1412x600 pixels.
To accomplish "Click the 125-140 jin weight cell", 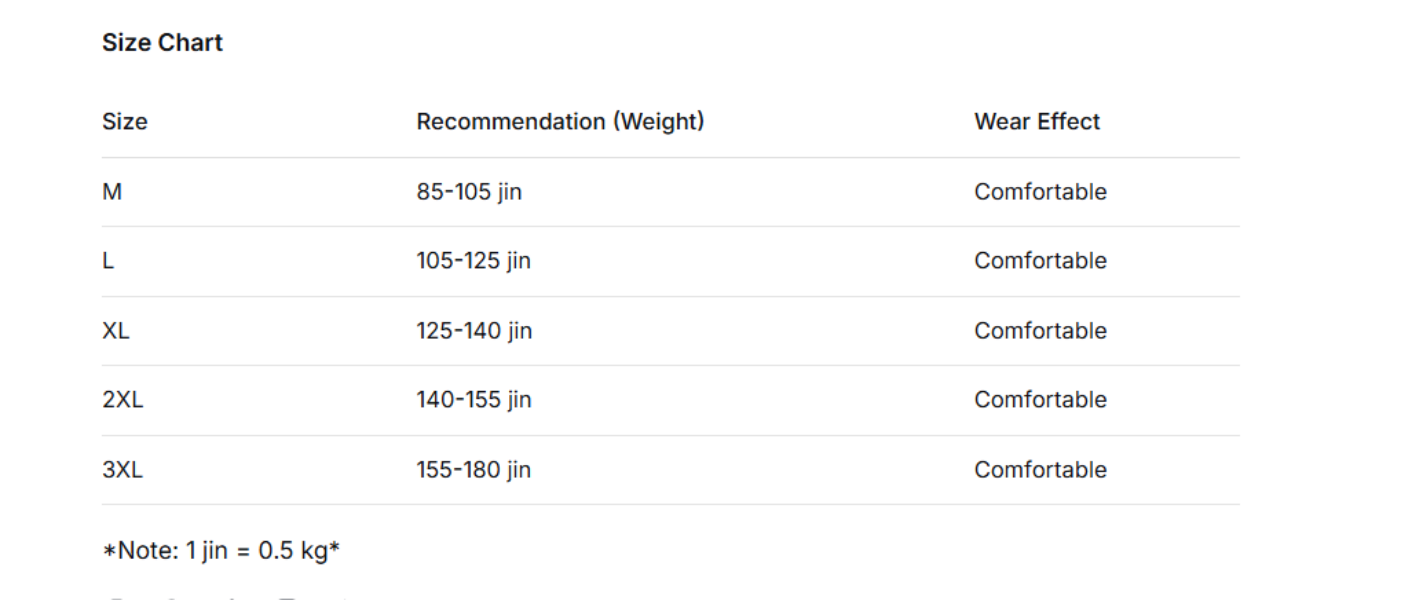I will click(x=474, y=331).
